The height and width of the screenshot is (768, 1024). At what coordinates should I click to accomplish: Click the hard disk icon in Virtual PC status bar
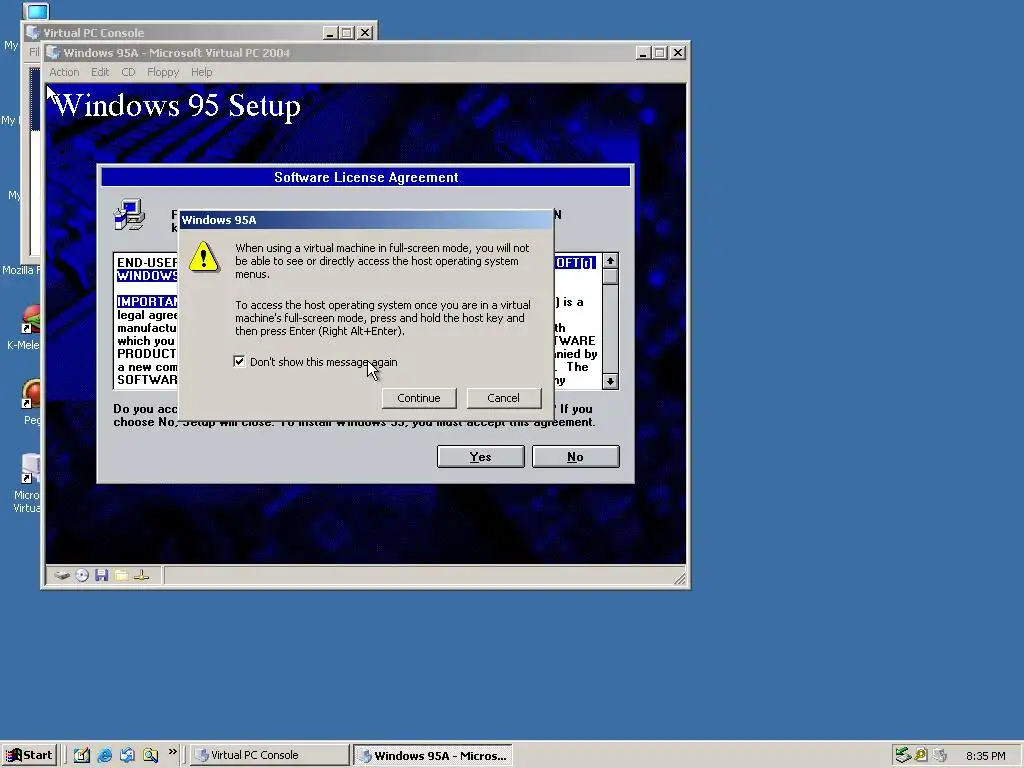pyautogui.click(x=62, y=575)
